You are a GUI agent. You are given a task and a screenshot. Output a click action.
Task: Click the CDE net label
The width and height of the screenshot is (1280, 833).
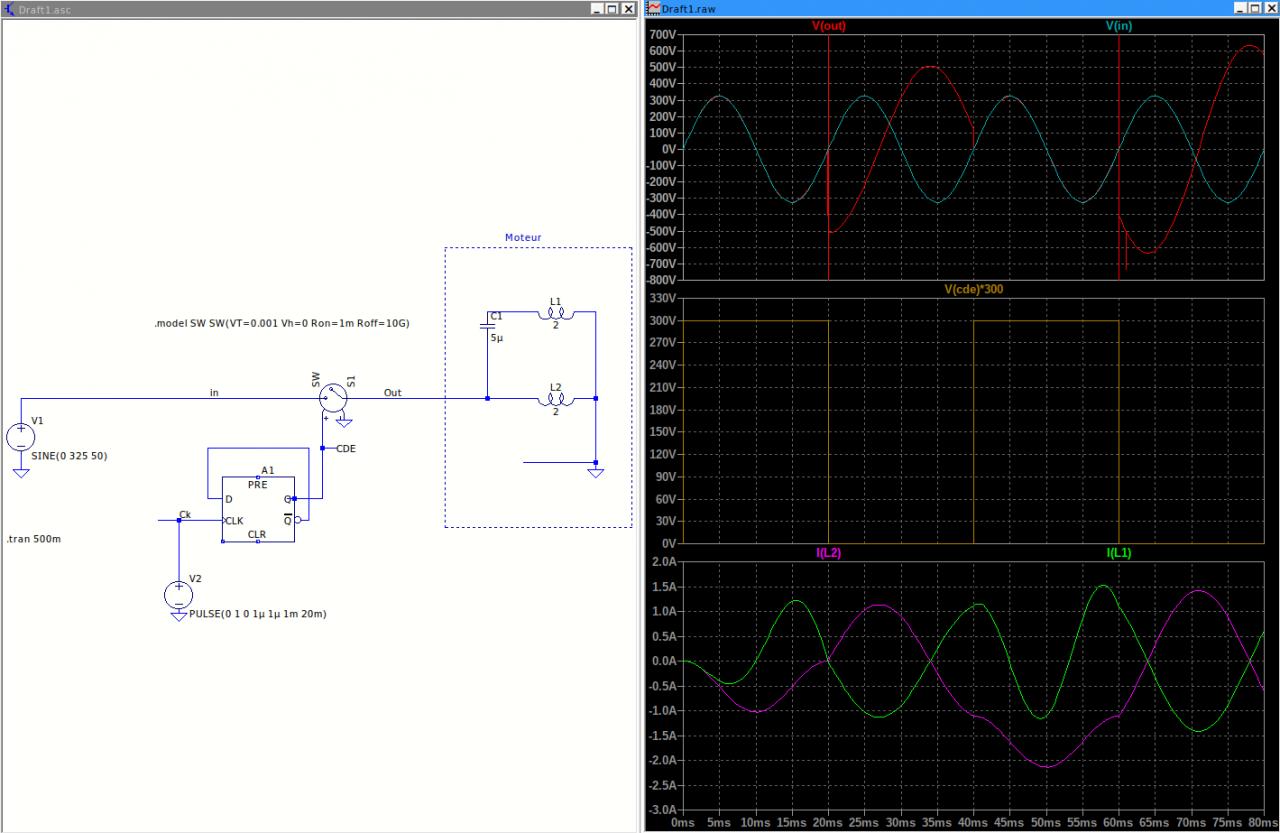pyautogui.click(x=346, y=449)
